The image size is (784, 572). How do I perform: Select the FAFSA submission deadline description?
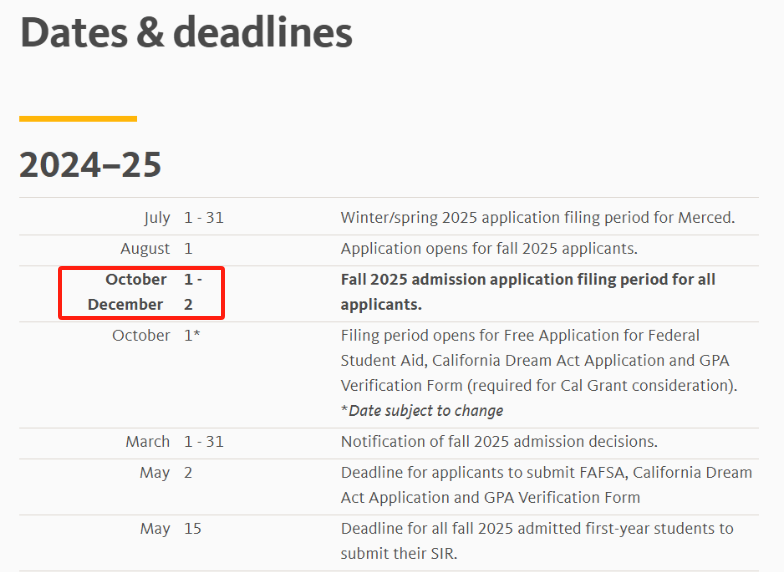coord(546,485)
